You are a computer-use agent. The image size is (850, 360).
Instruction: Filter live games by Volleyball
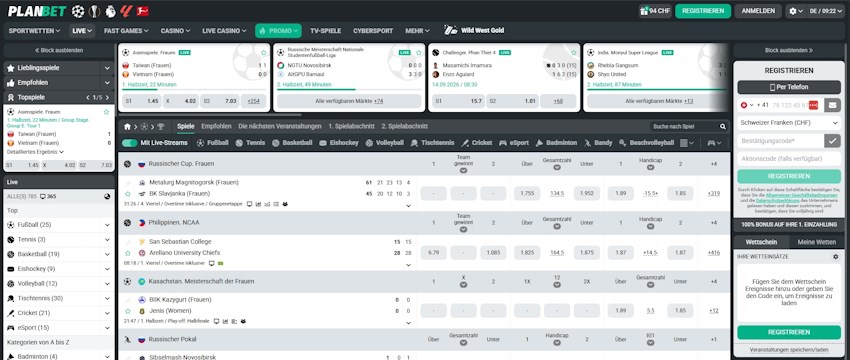(x=384, y=143)
